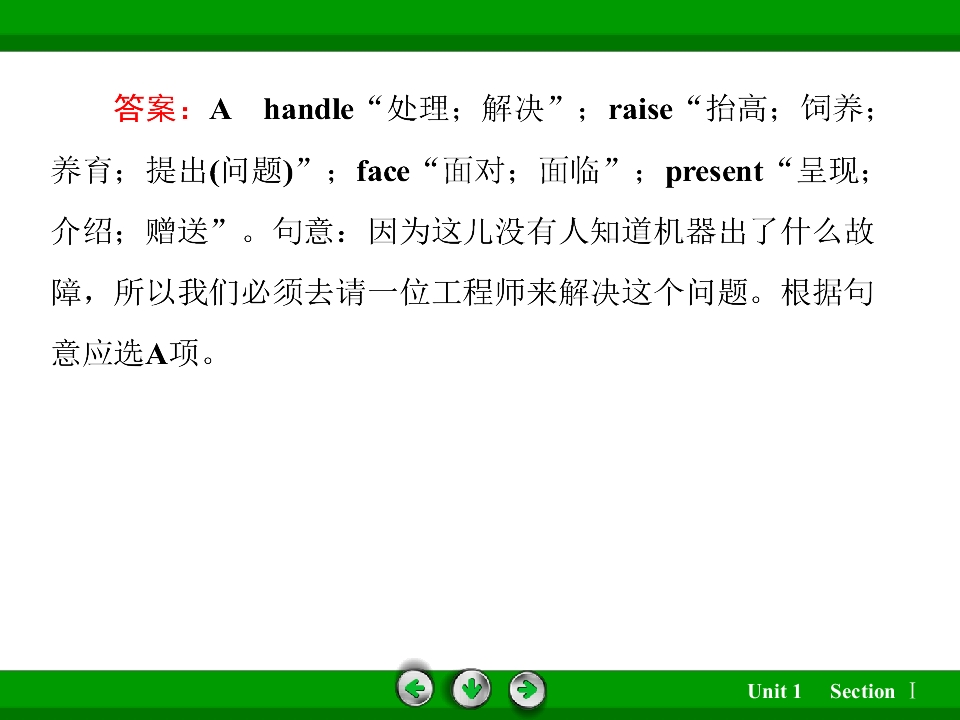
Task: Click the 处理 definition text
Action: (419, 109)
